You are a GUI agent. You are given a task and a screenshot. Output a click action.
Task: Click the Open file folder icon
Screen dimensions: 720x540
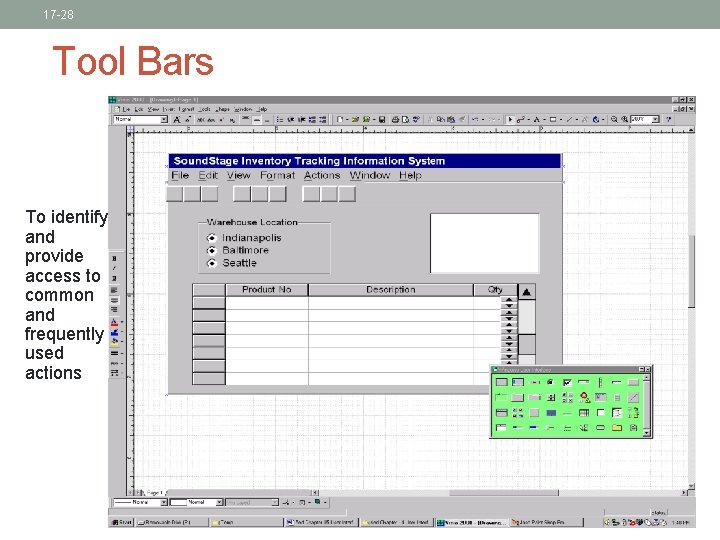(355, 119)
